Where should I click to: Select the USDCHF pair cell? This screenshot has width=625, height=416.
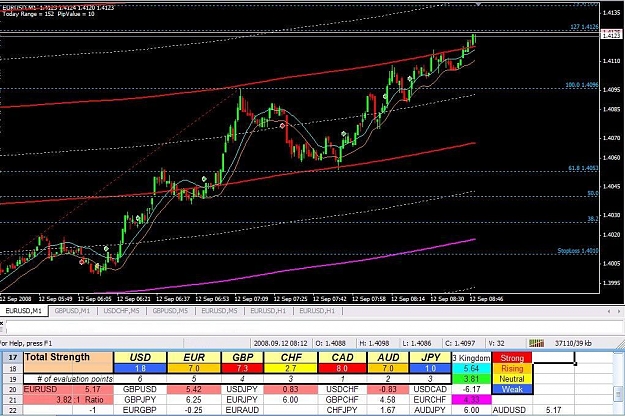[342, 389]
